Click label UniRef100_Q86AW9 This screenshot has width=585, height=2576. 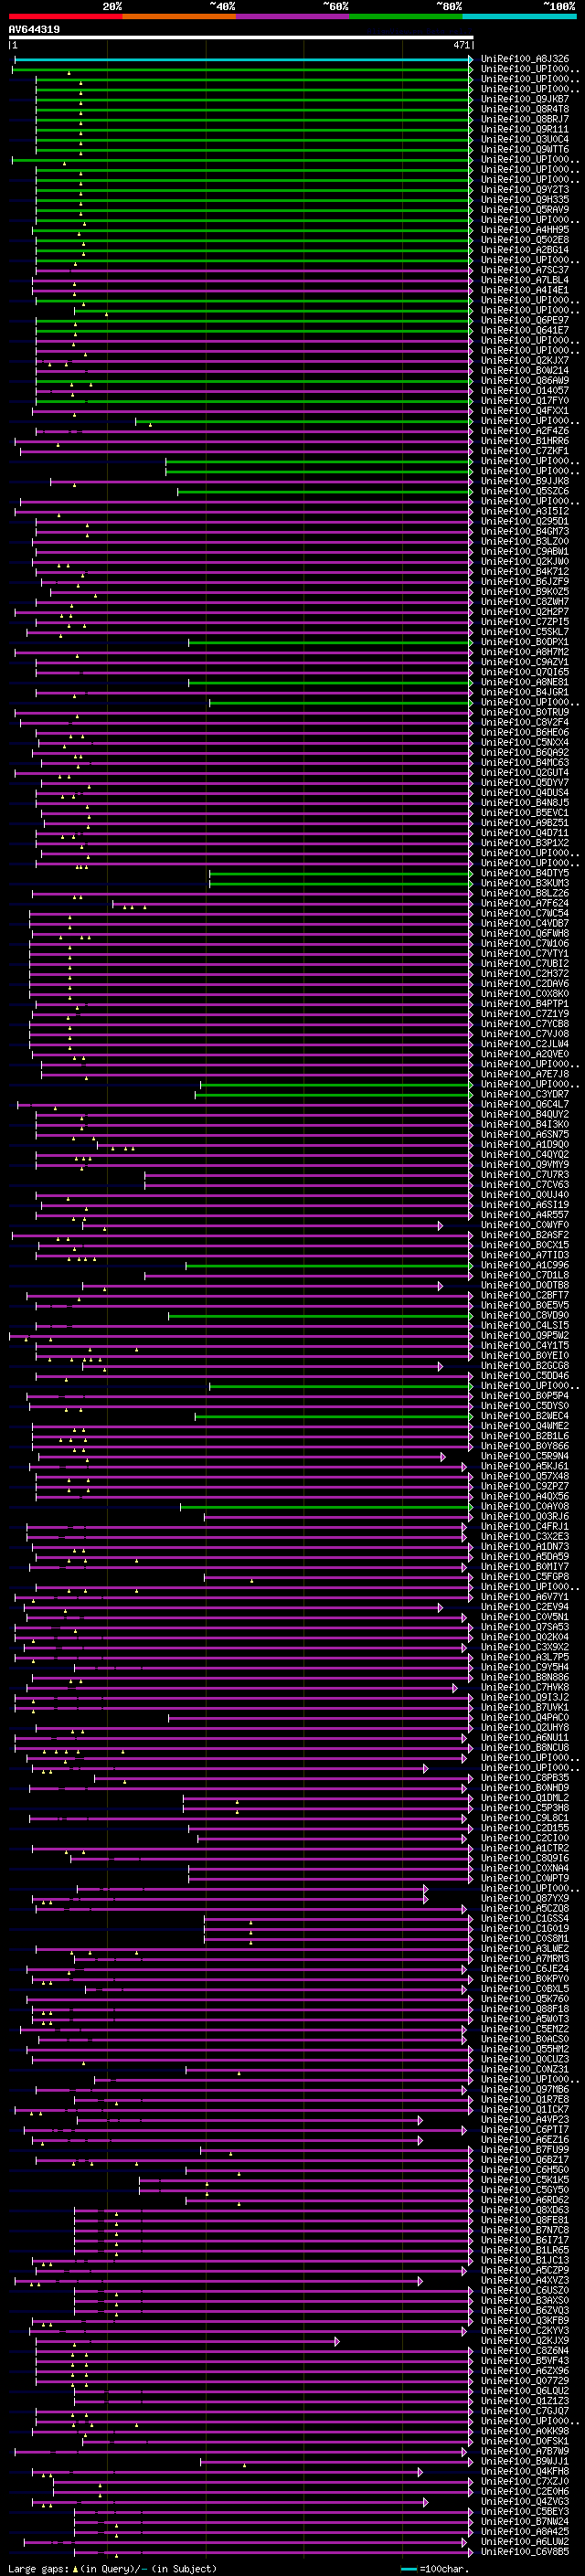coord(524,381)
